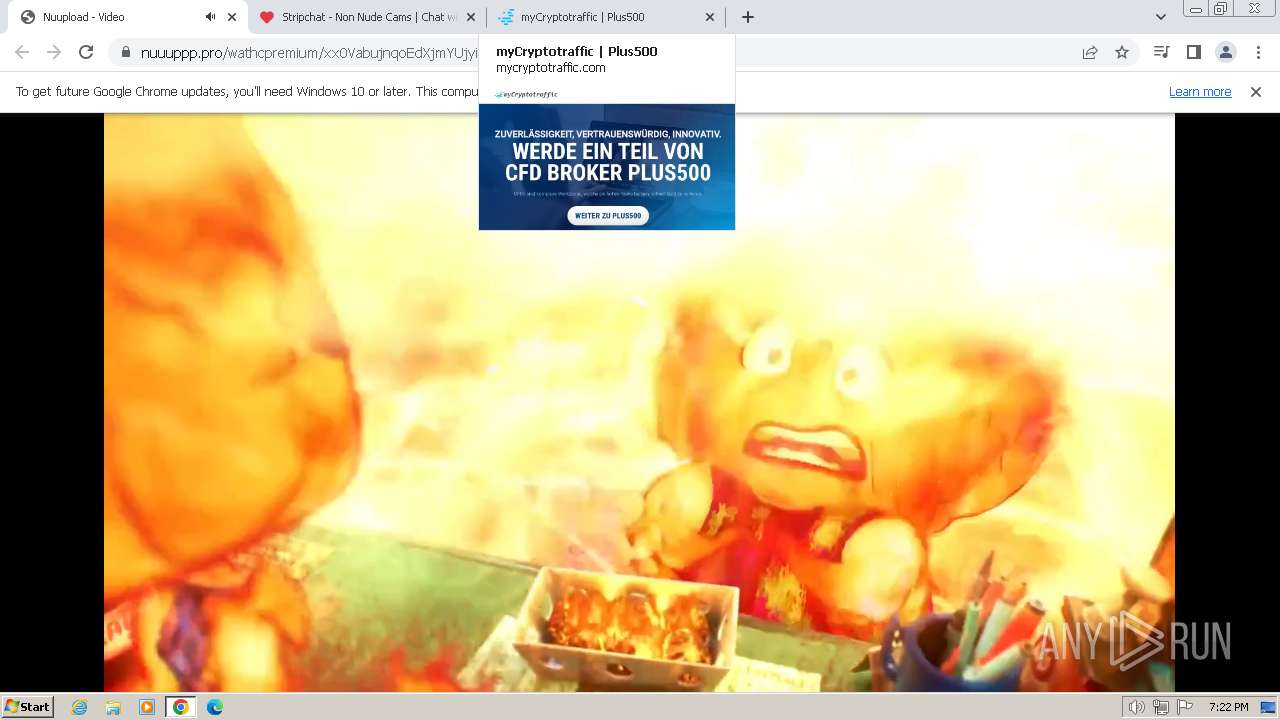The image size is (1280, 720).
Task: Open media controls icon
Action: tap(1161, 52)
